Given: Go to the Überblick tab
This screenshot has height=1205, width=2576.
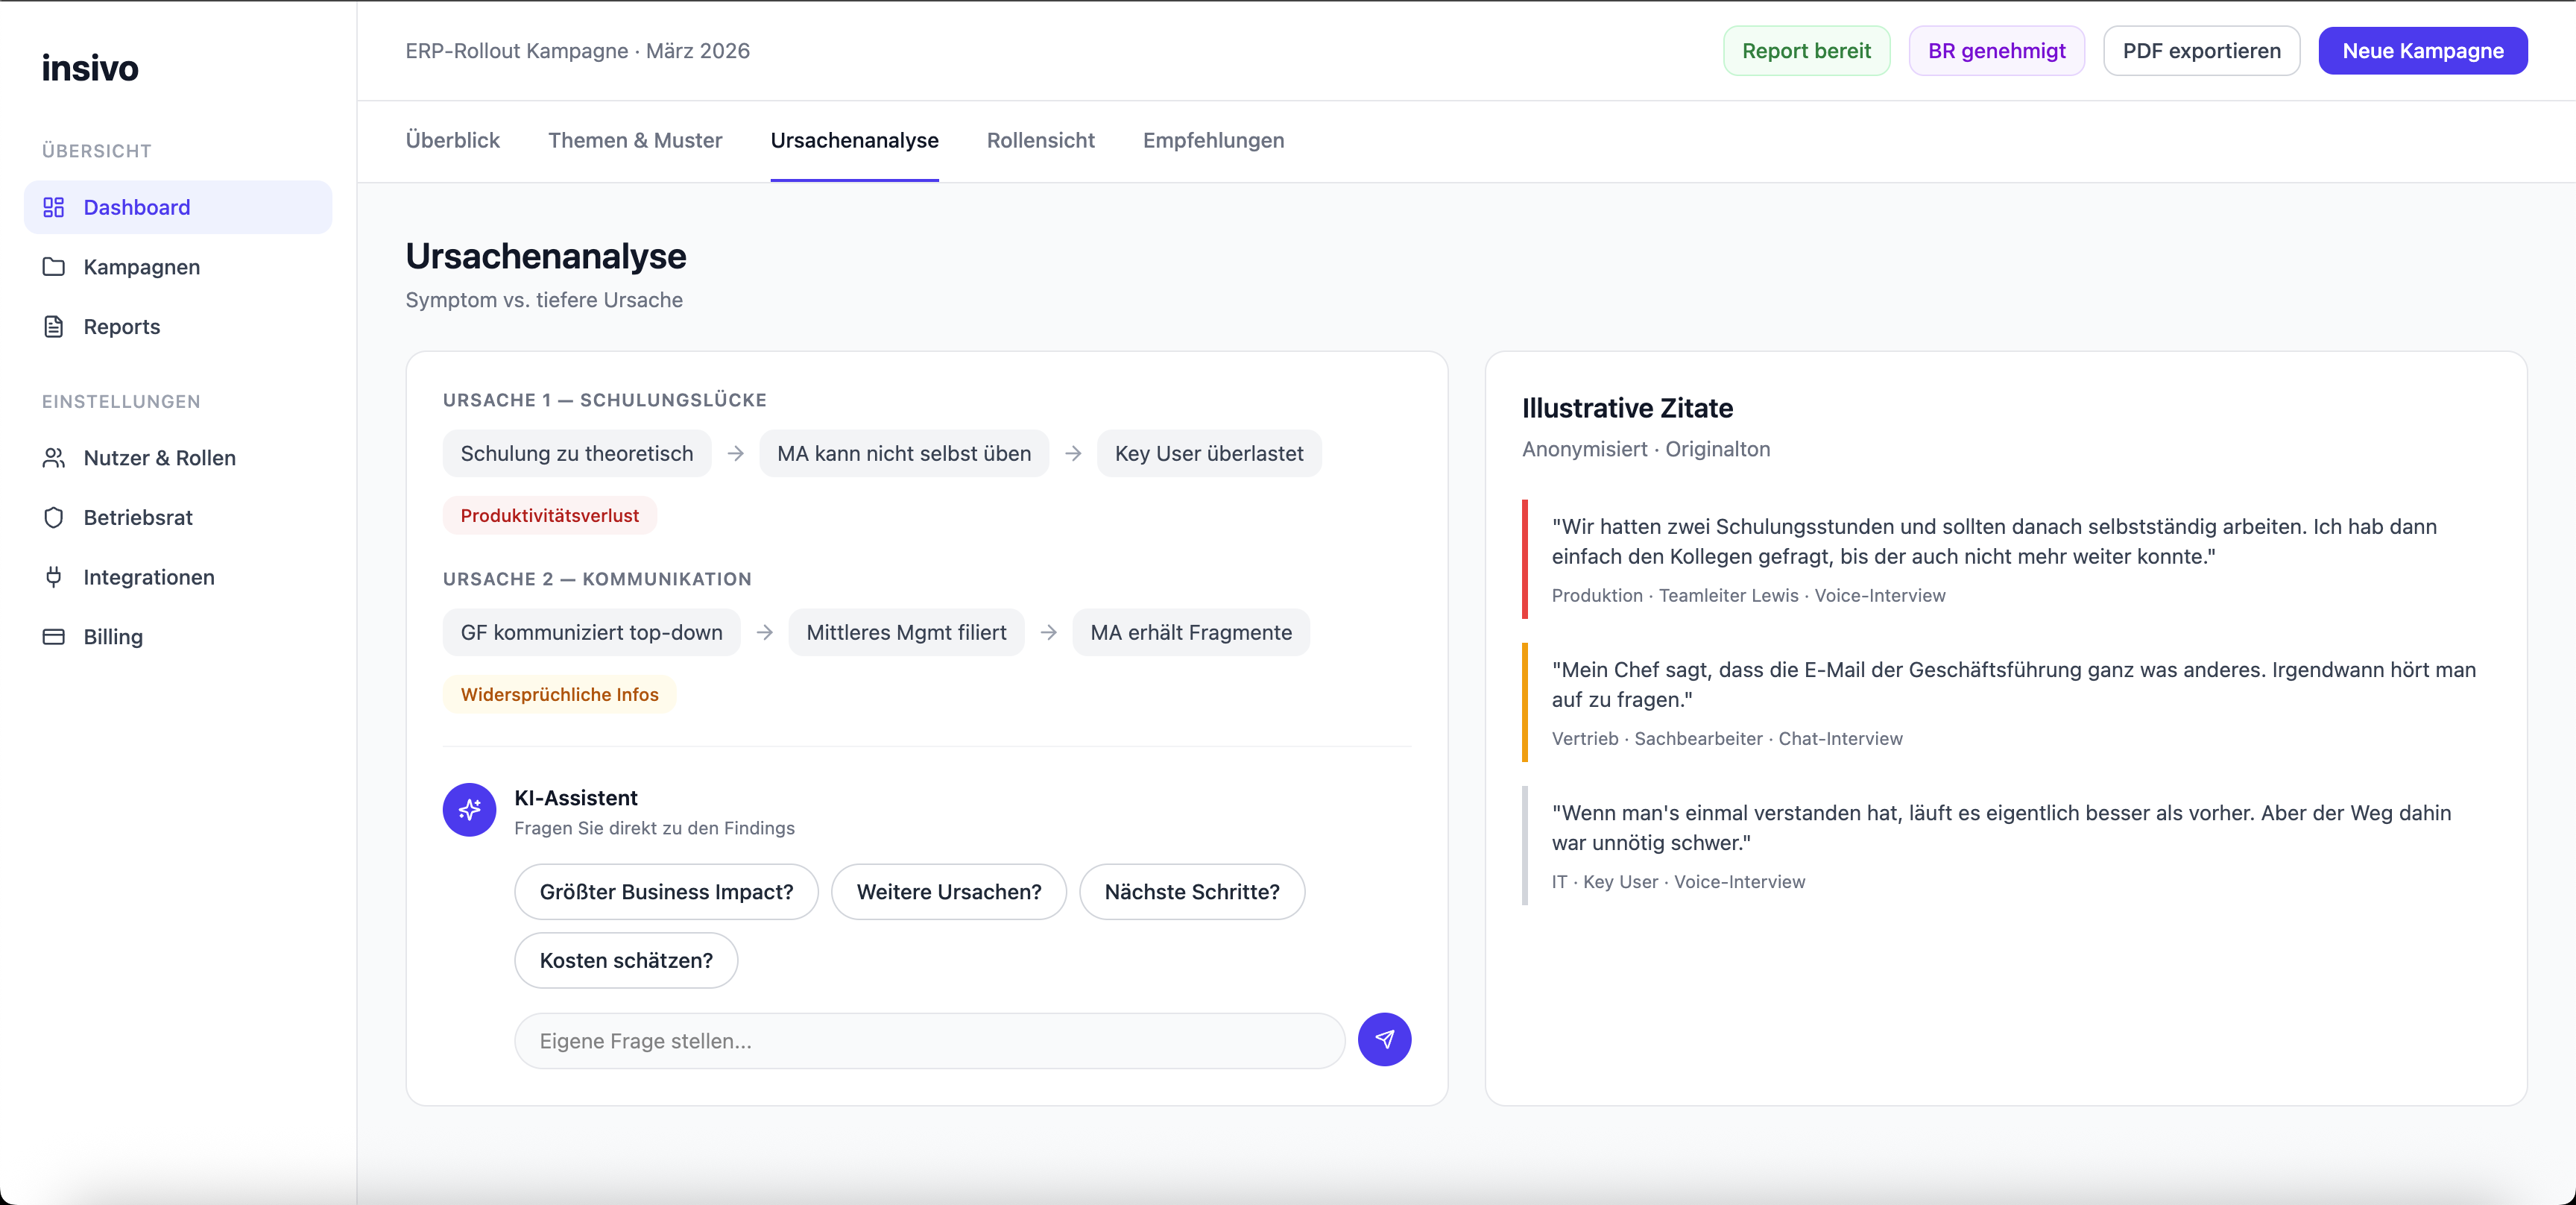Looking at the screenshot, I should 452,140.
